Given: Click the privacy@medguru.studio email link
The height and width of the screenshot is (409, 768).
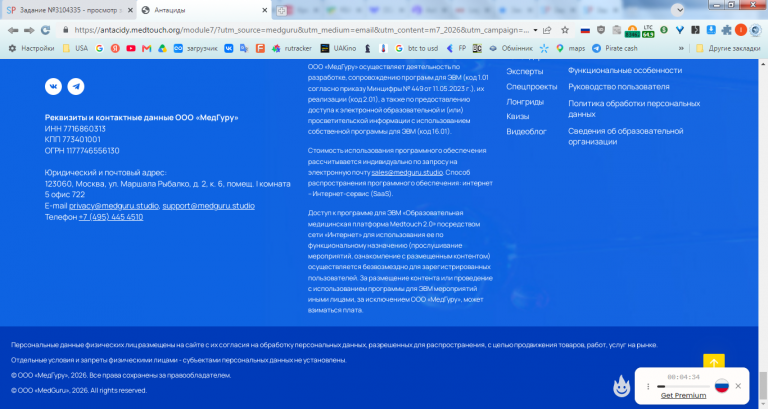Looking at the screenshot, I should click(114, 206).
